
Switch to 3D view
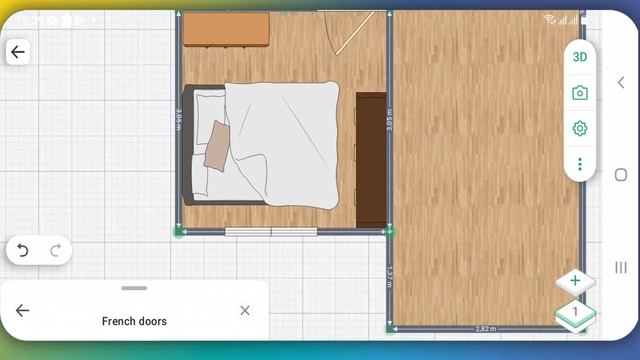tap(580, 57)
